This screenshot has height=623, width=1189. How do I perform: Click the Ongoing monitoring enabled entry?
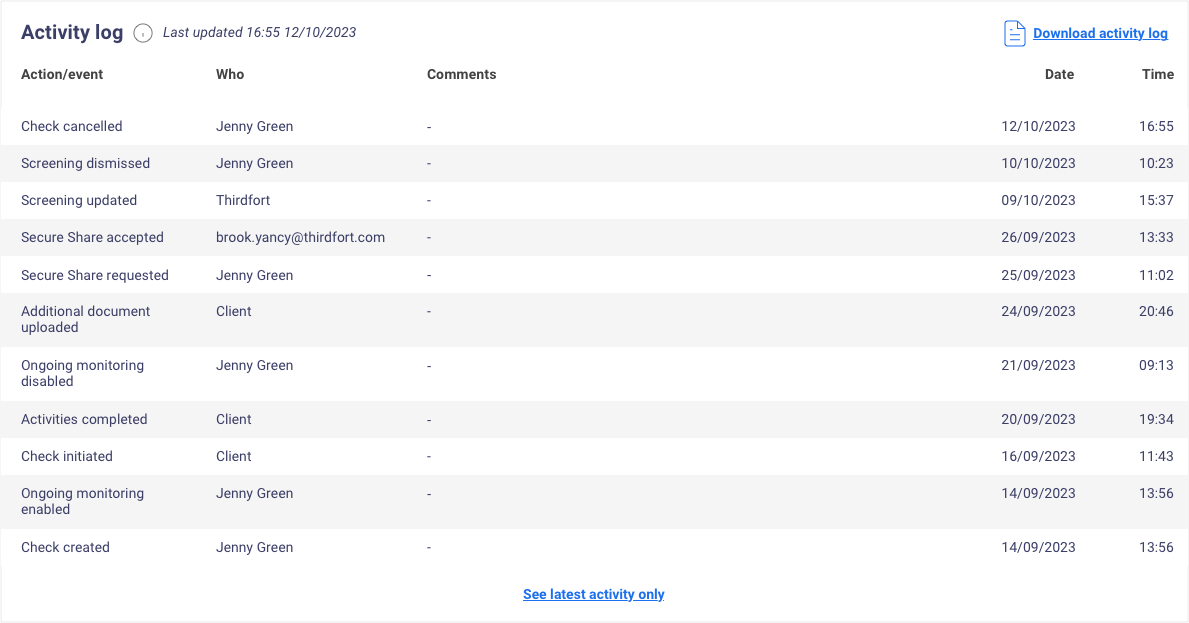coord(82,501)
